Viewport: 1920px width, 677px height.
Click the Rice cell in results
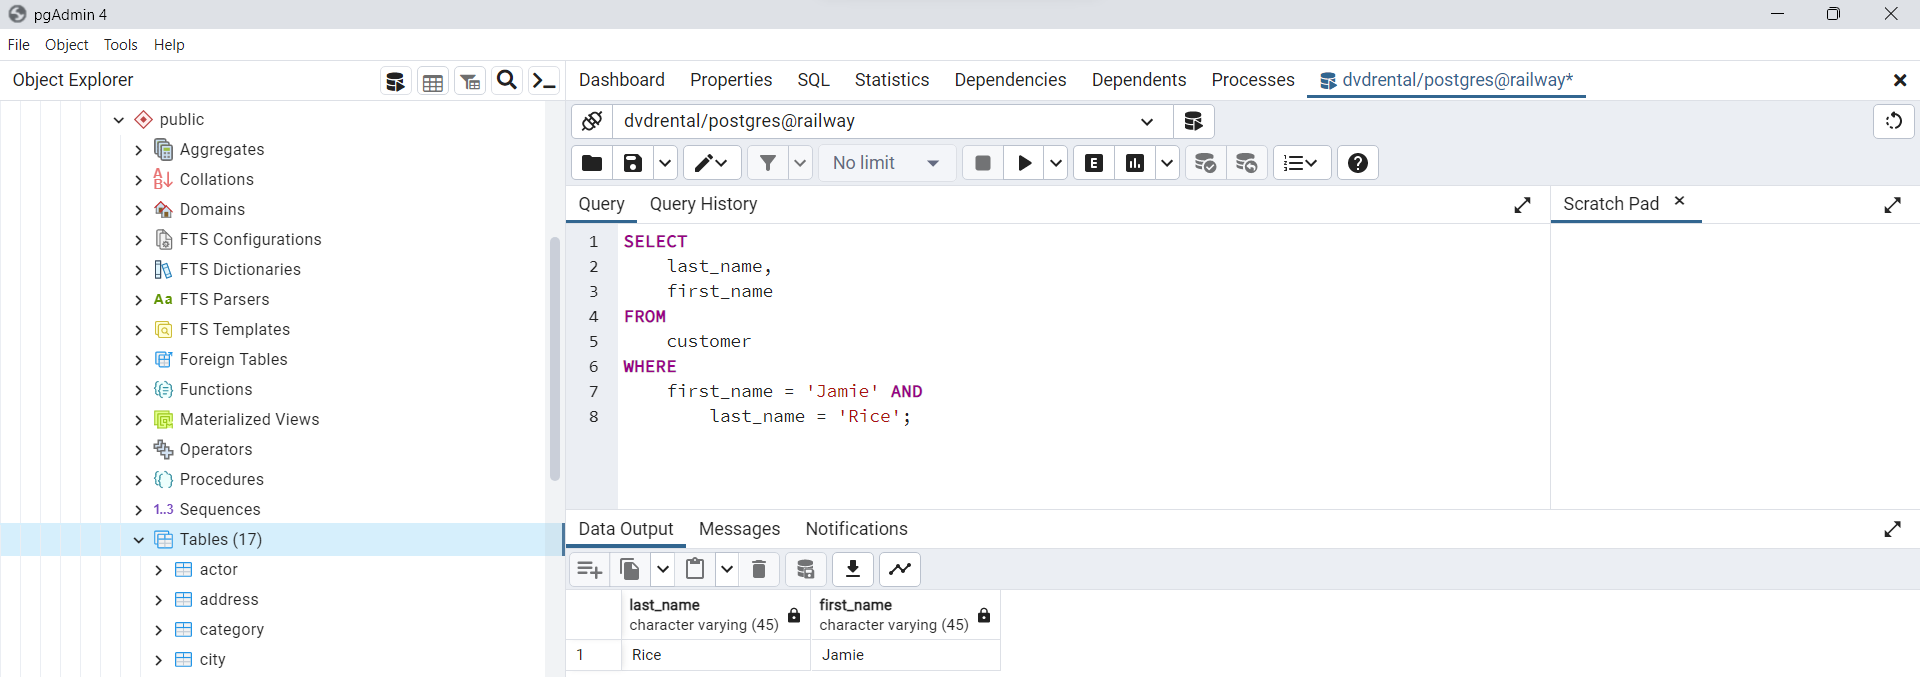coord(716,655)
